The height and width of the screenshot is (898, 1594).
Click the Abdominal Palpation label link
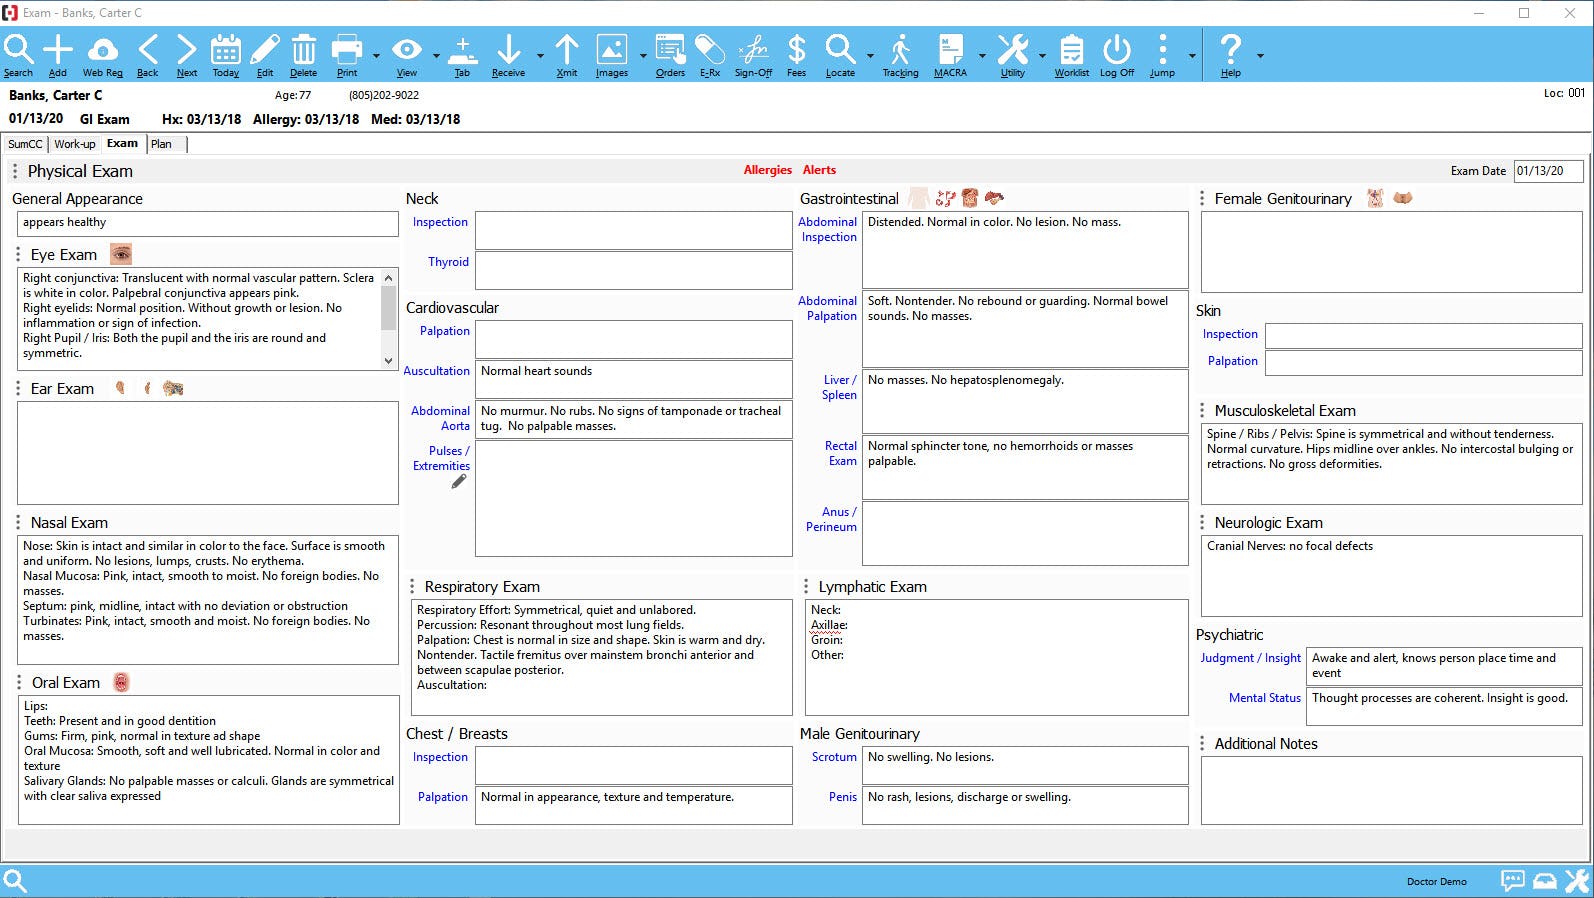point(828,308)
